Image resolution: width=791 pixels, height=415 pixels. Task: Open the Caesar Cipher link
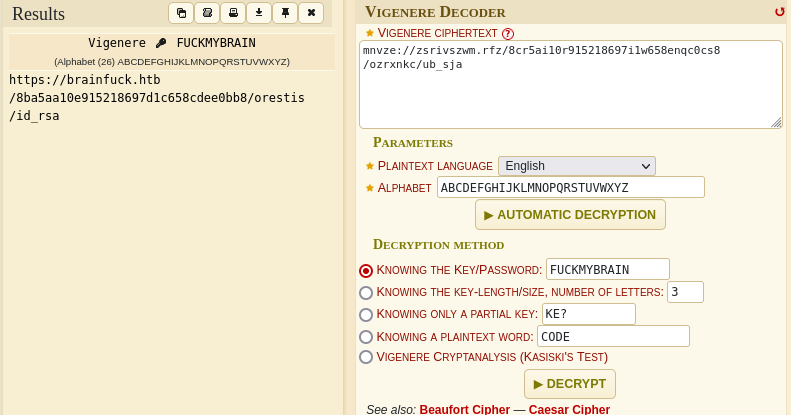pos(569,409)
